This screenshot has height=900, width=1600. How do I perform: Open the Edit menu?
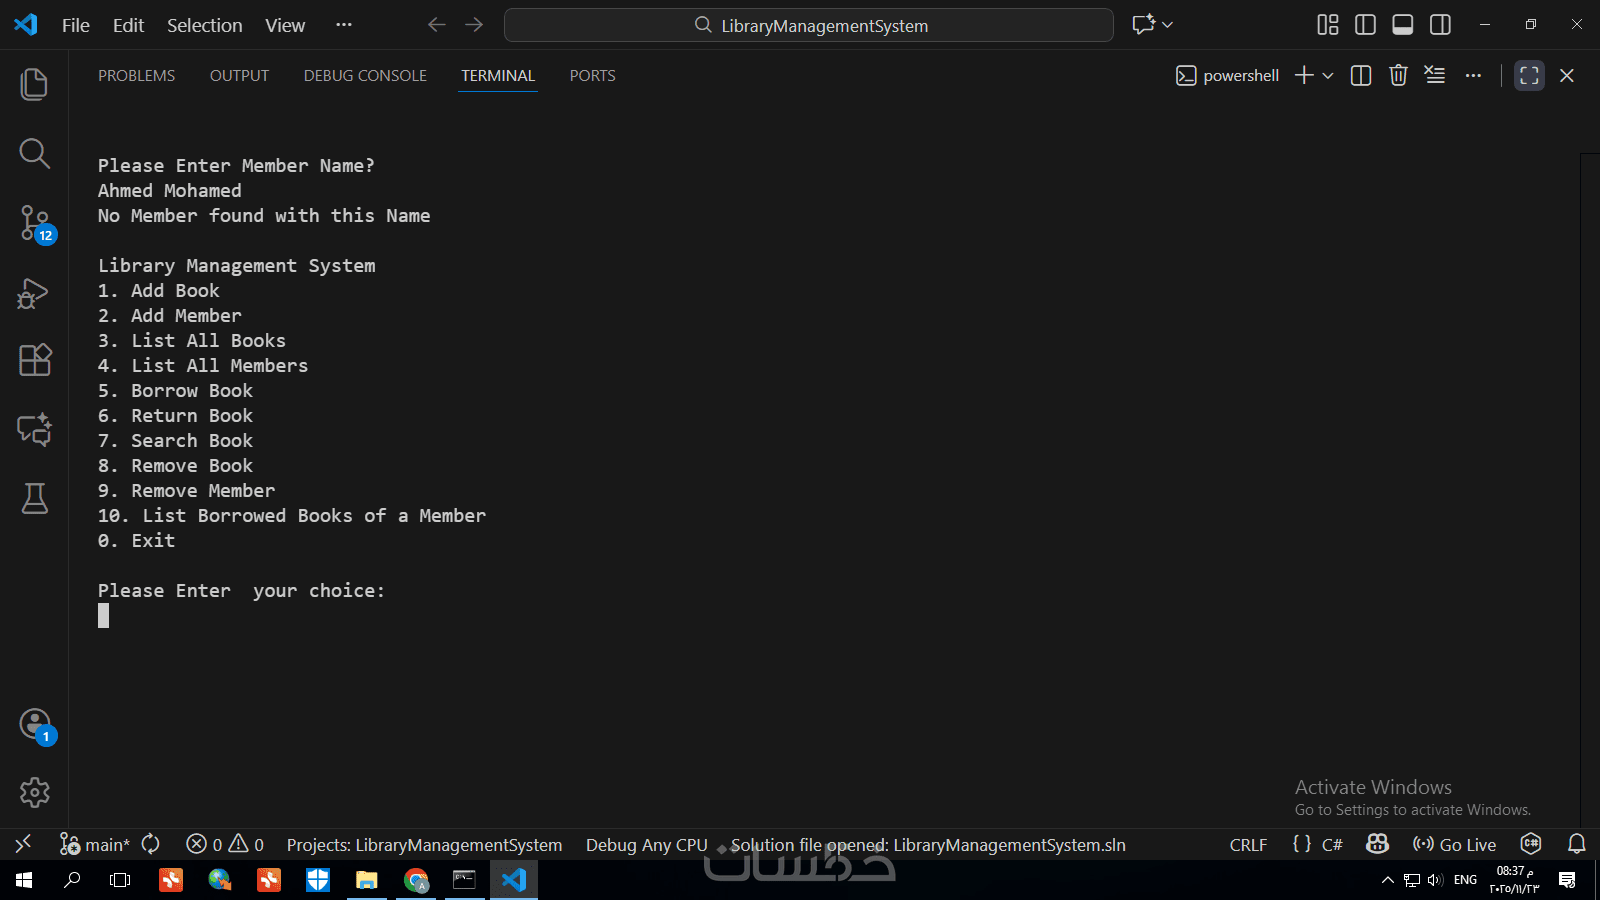(128, 25)
